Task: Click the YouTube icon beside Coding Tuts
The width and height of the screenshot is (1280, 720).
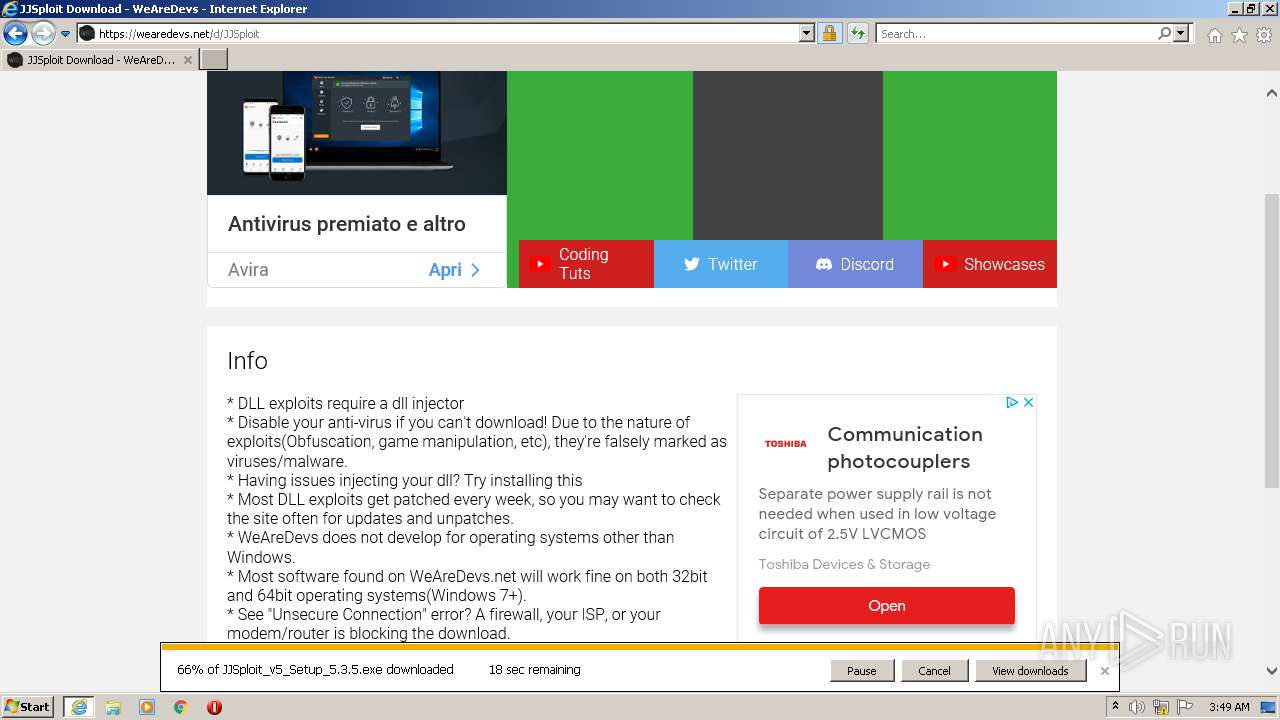Action: [x=540, y=264]
